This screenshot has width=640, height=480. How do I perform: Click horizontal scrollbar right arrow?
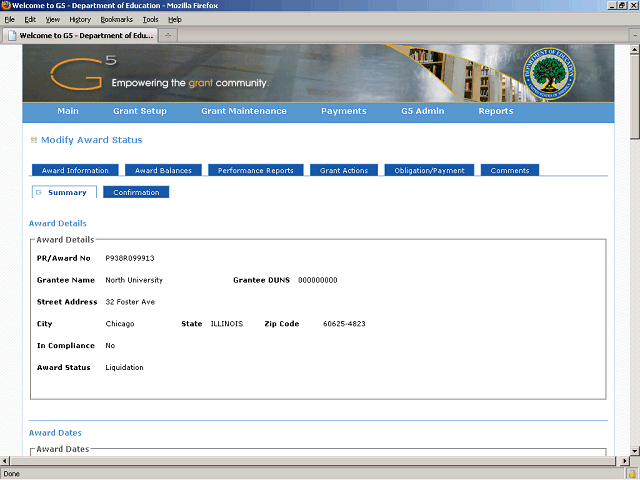(624, 461)
